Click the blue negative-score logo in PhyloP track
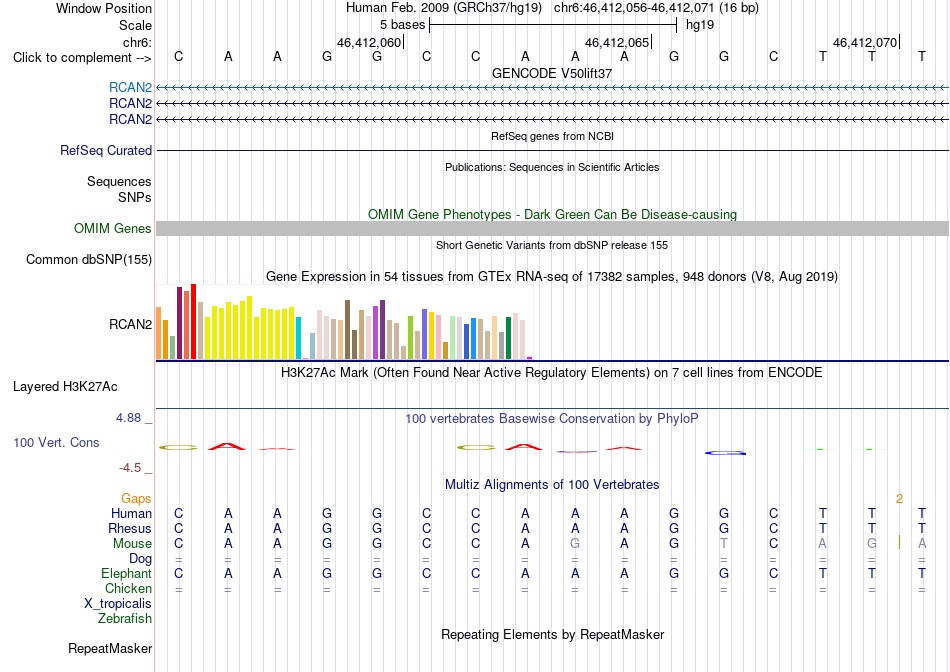 coord(725,453)
